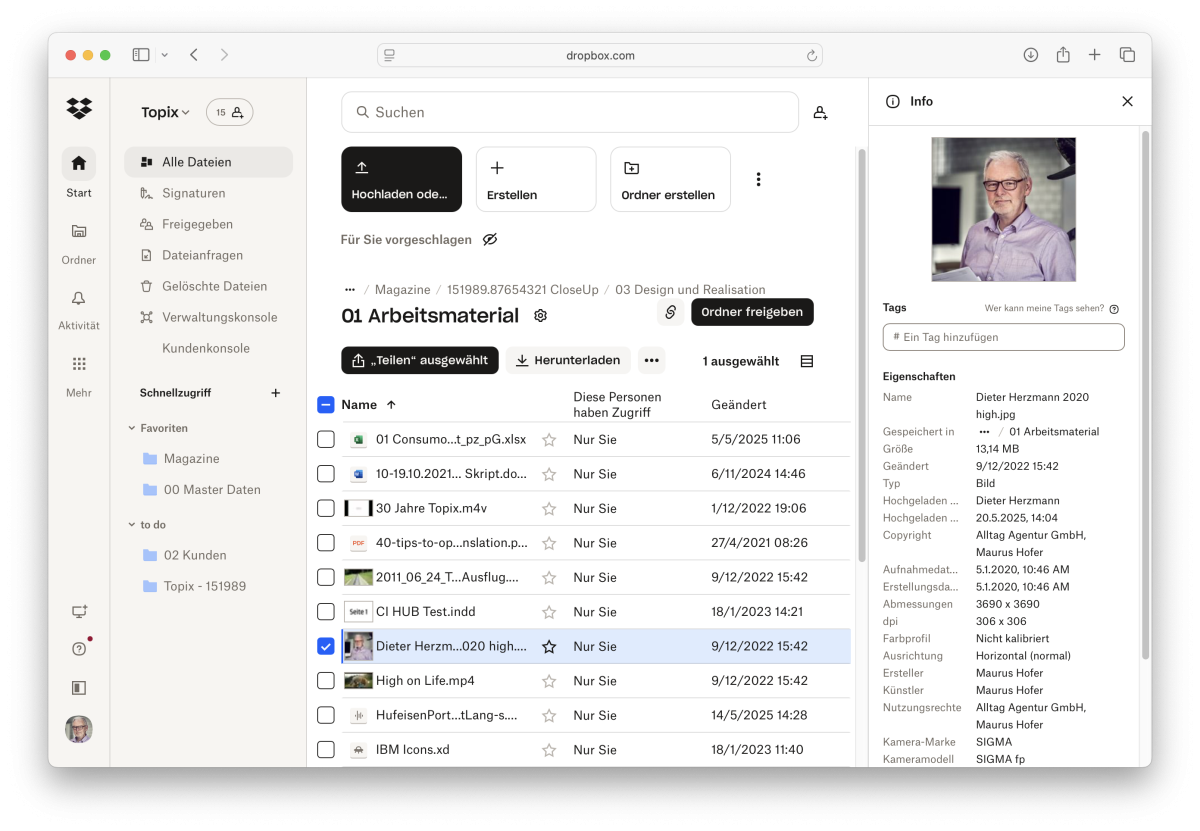Select Alle Dateien in the sidebar
This screenshot has height=831, width=1200.
pos(208,162)
